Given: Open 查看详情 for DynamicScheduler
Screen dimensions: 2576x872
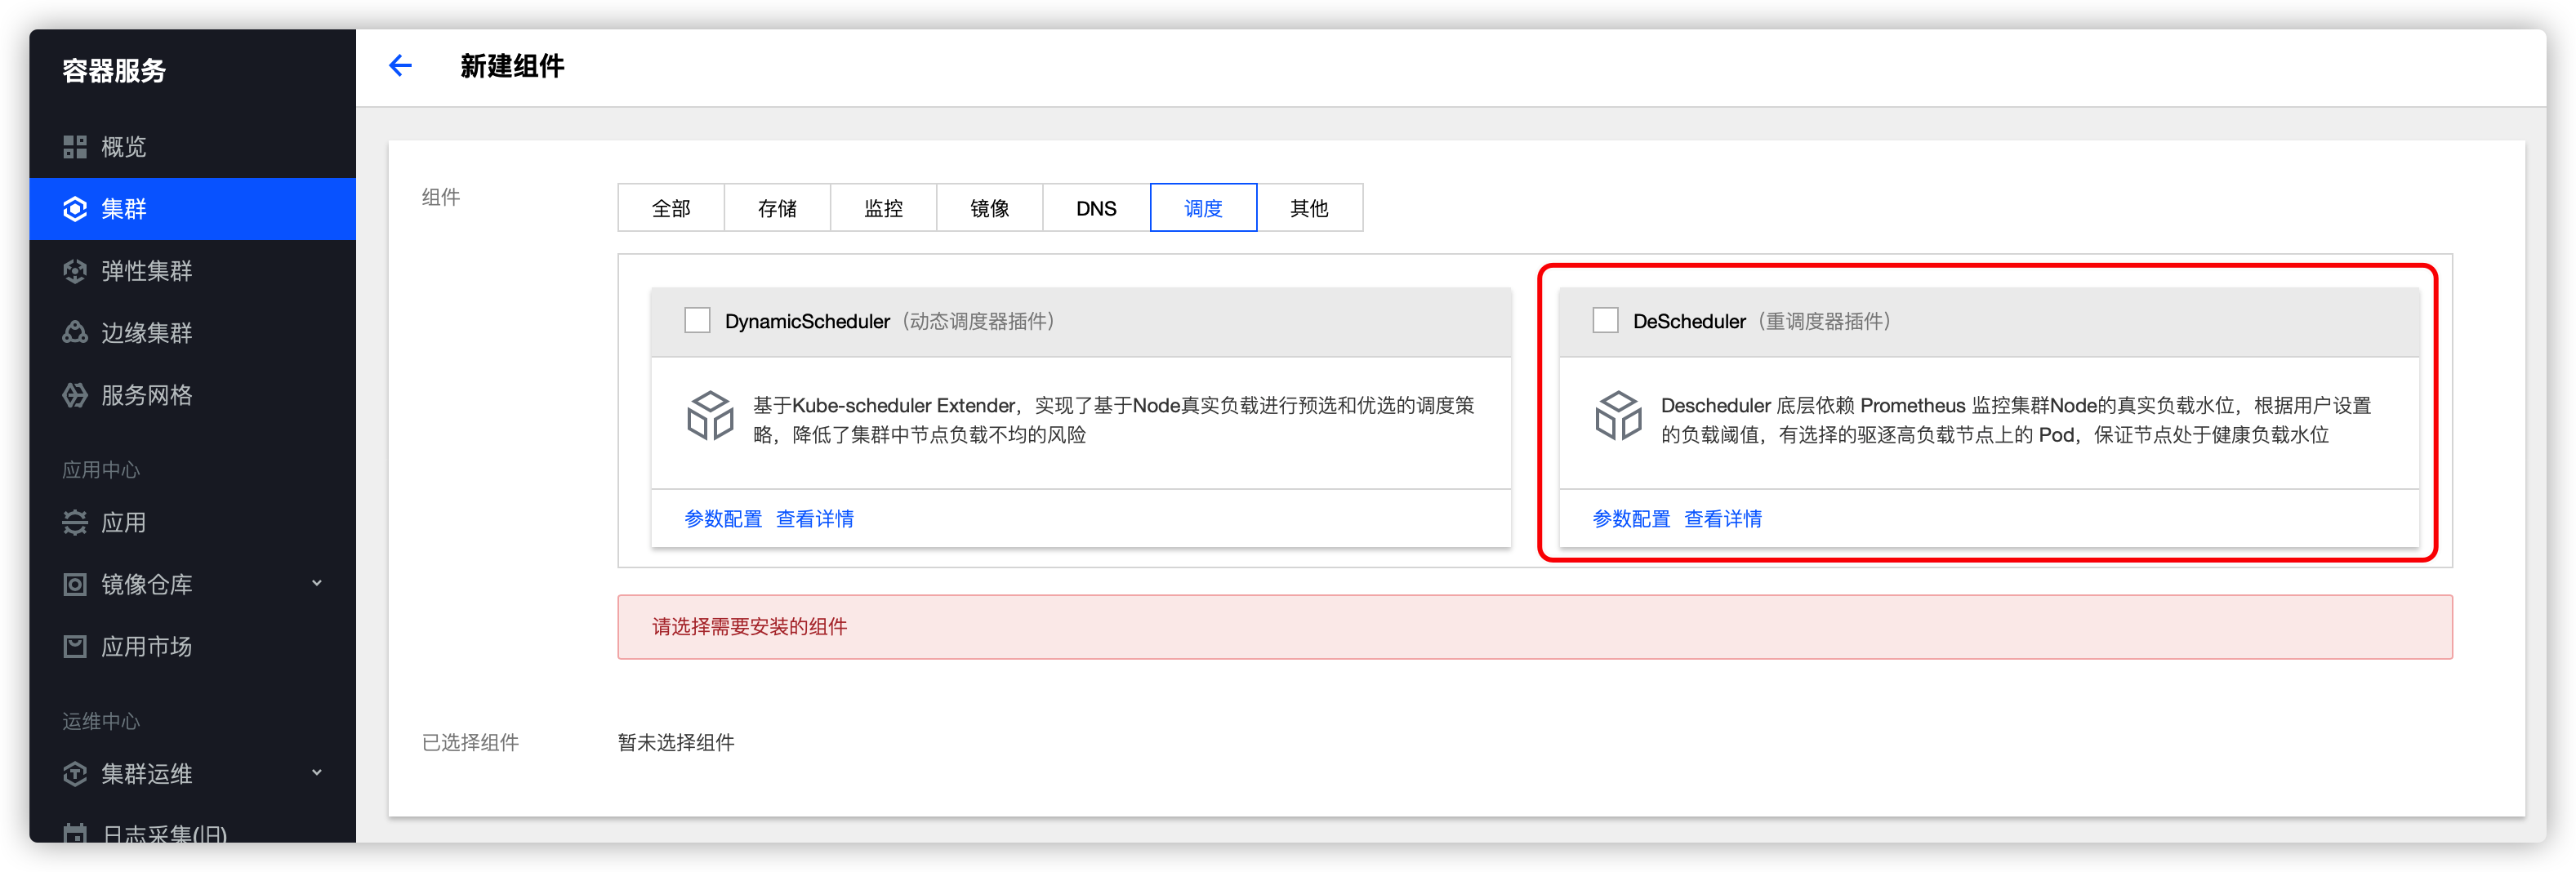Looking at the screenshot, I should 815,519.
